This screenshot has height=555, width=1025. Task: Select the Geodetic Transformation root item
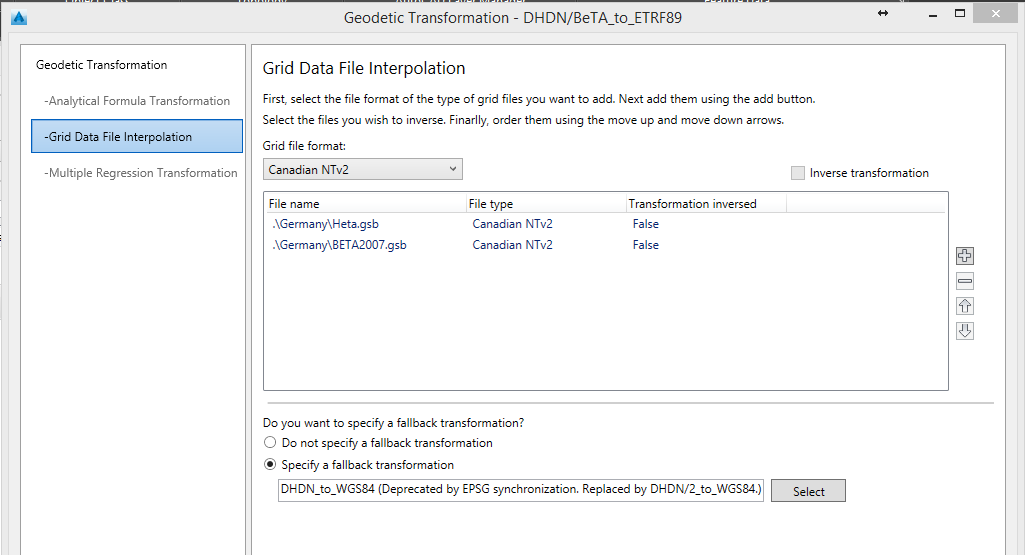tap(101, 65)
